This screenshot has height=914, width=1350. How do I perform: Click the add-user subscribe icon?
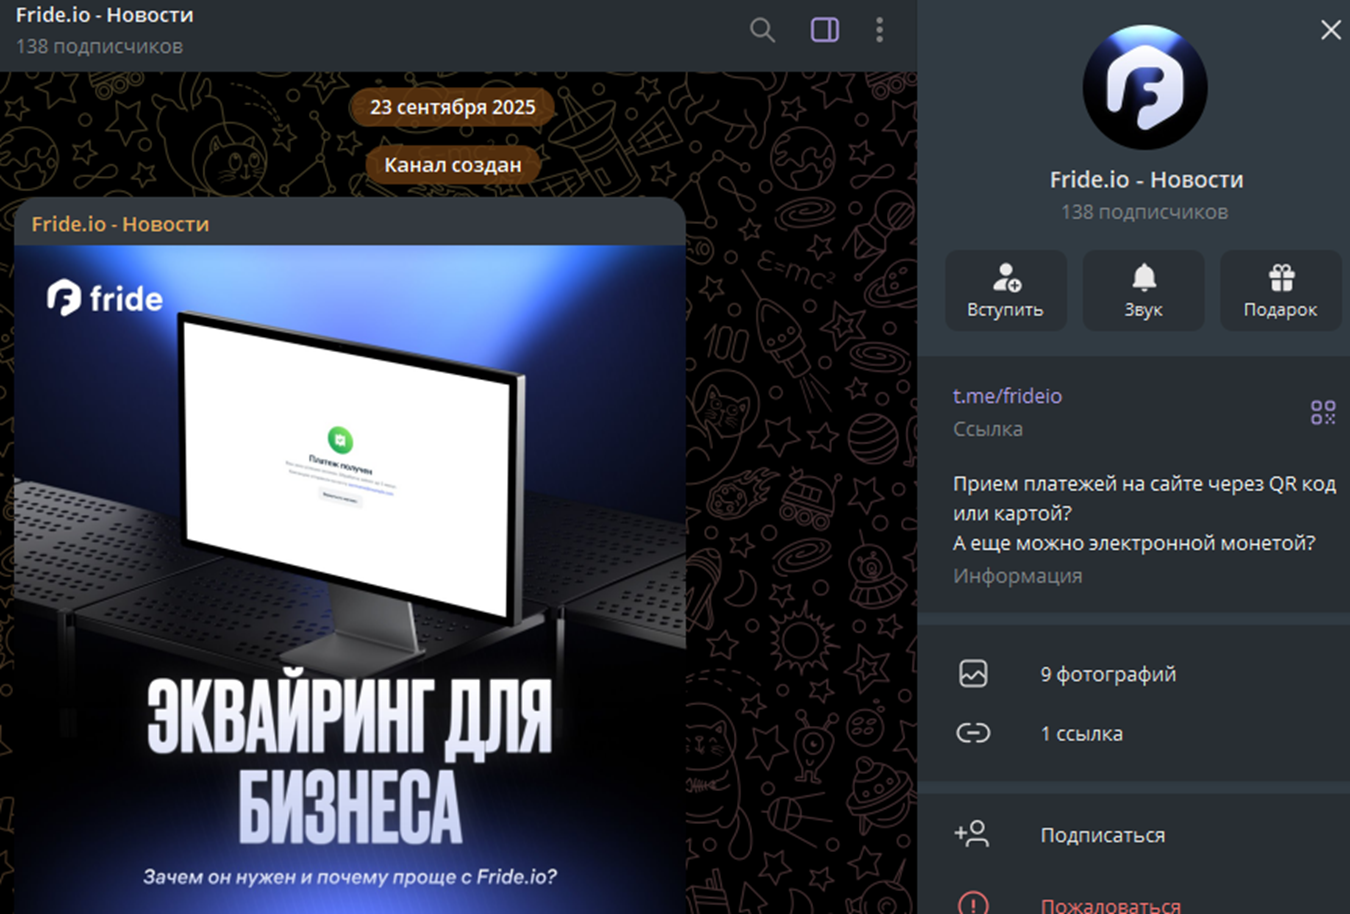coord(971,834)
